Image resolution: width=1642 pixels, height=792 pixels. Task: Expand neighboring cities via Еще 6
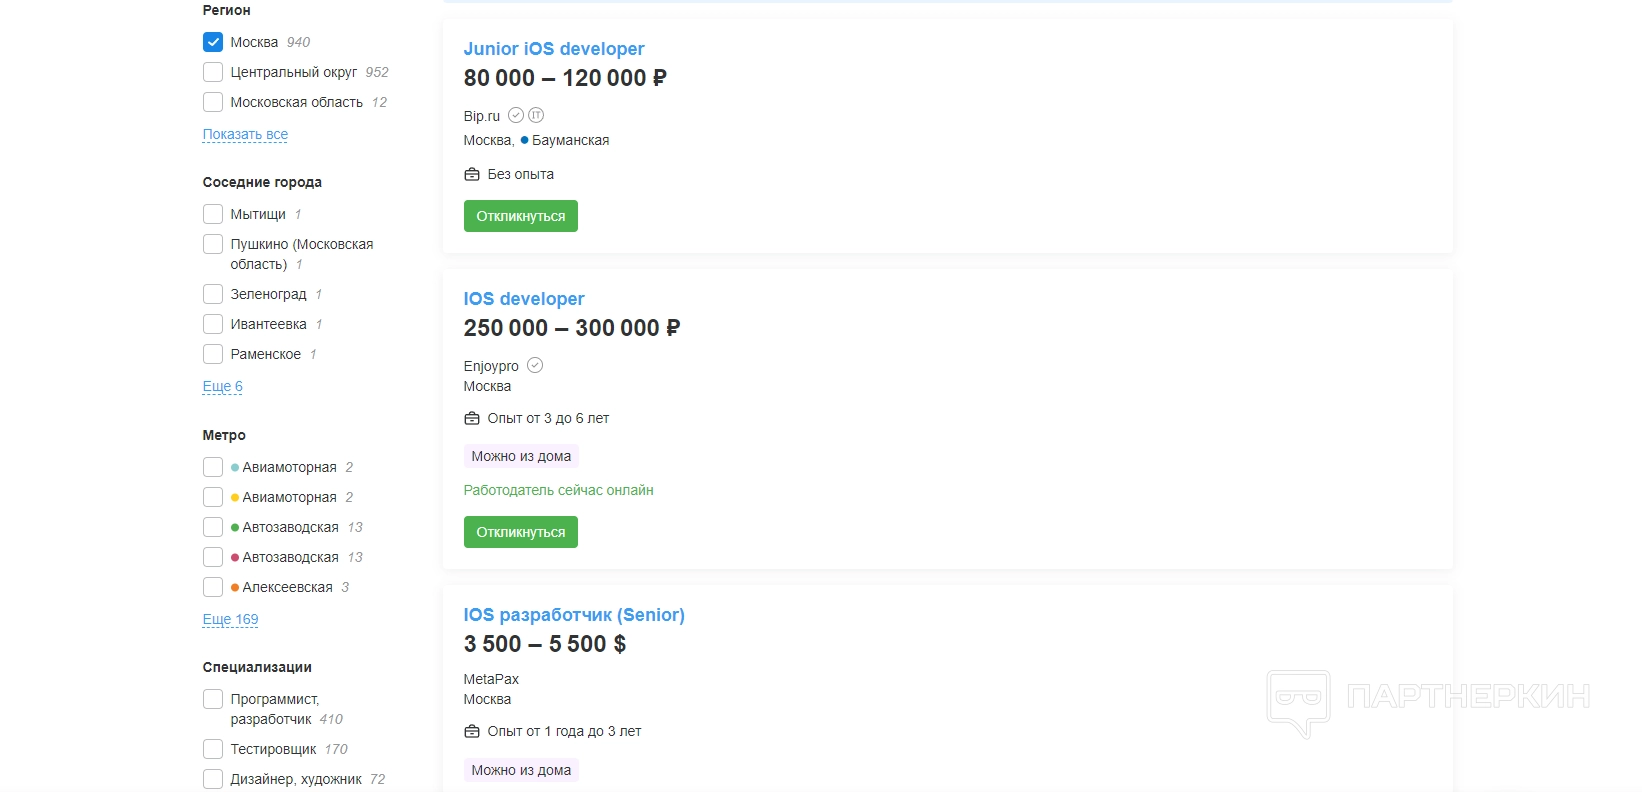pyautogui.click(x=222, y=386)
